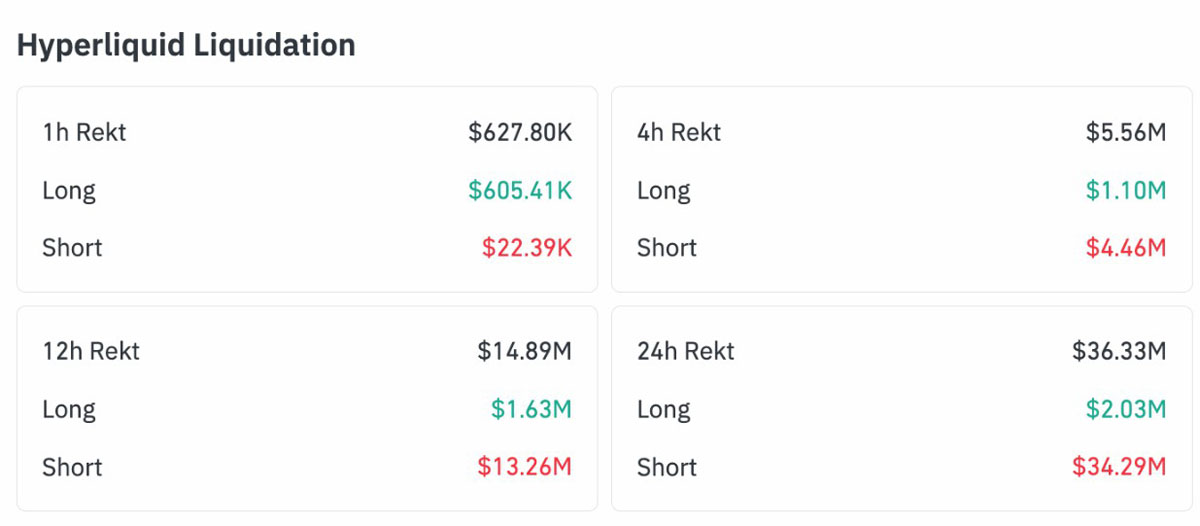Click the 24h Short value $34.29M
Screen dimensions: 1200x526
[1119, 467]
